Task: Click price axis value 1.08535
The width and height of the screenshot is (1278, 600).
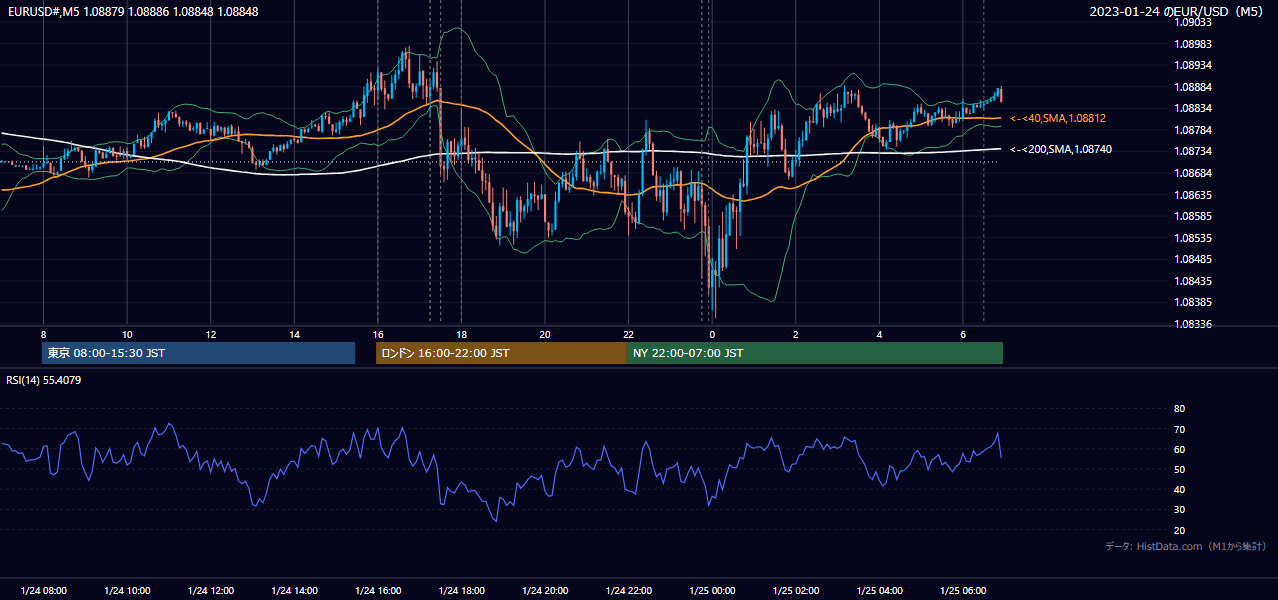Action: click(x=1192, y=238)
